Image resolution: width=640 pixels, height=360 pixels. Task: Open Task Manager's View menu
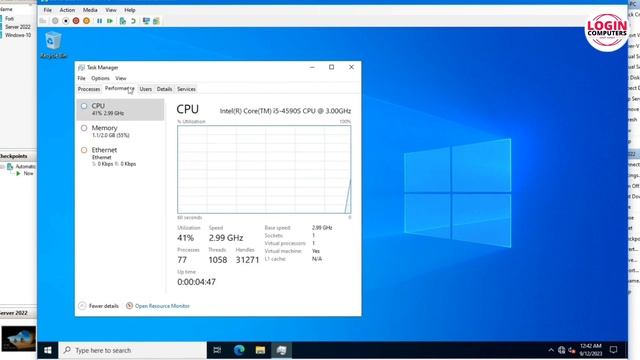click(x=121, y=78)
